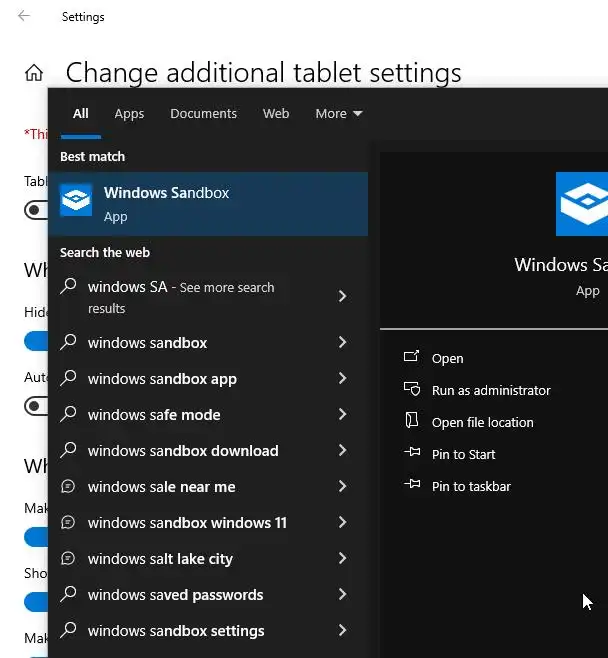Choose Run as administrator
The image size is (608, 658).
pyautogui.click(x=491, y=391)
